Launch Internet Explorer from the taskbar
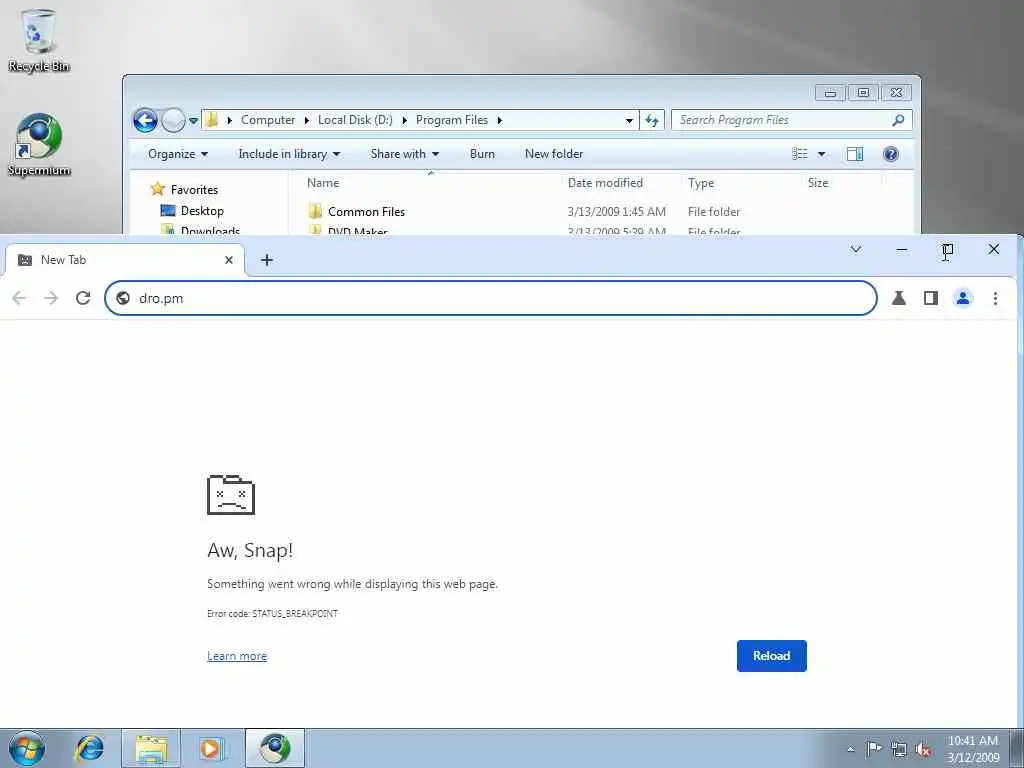The height and width of the screenshot is (768, 1024). tap(89, 748)
